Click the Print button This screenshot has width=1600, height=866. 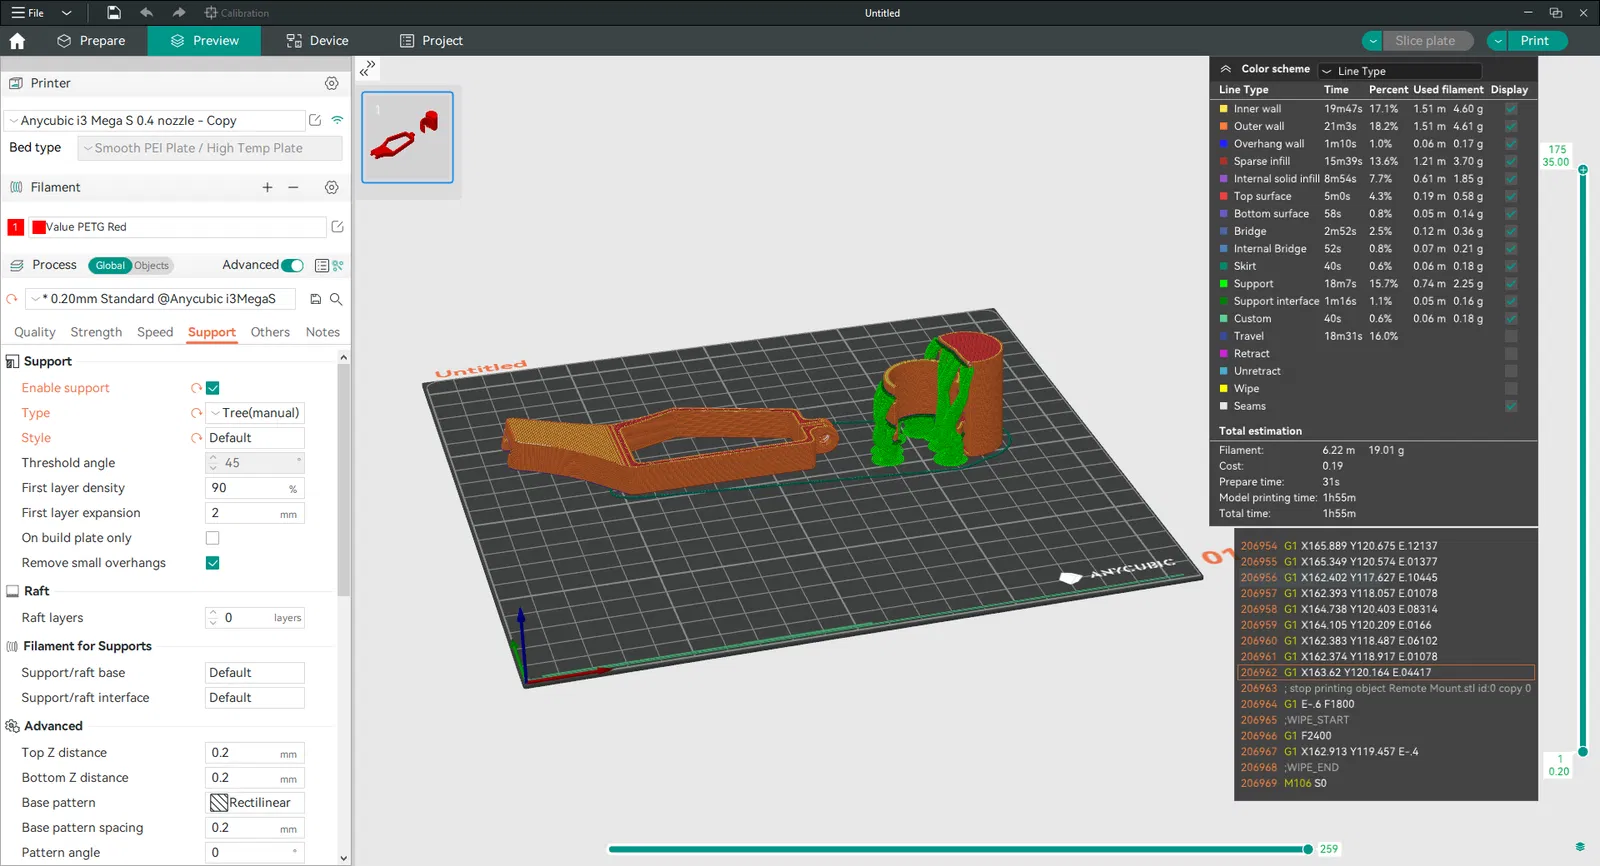tap(1534, 41)
